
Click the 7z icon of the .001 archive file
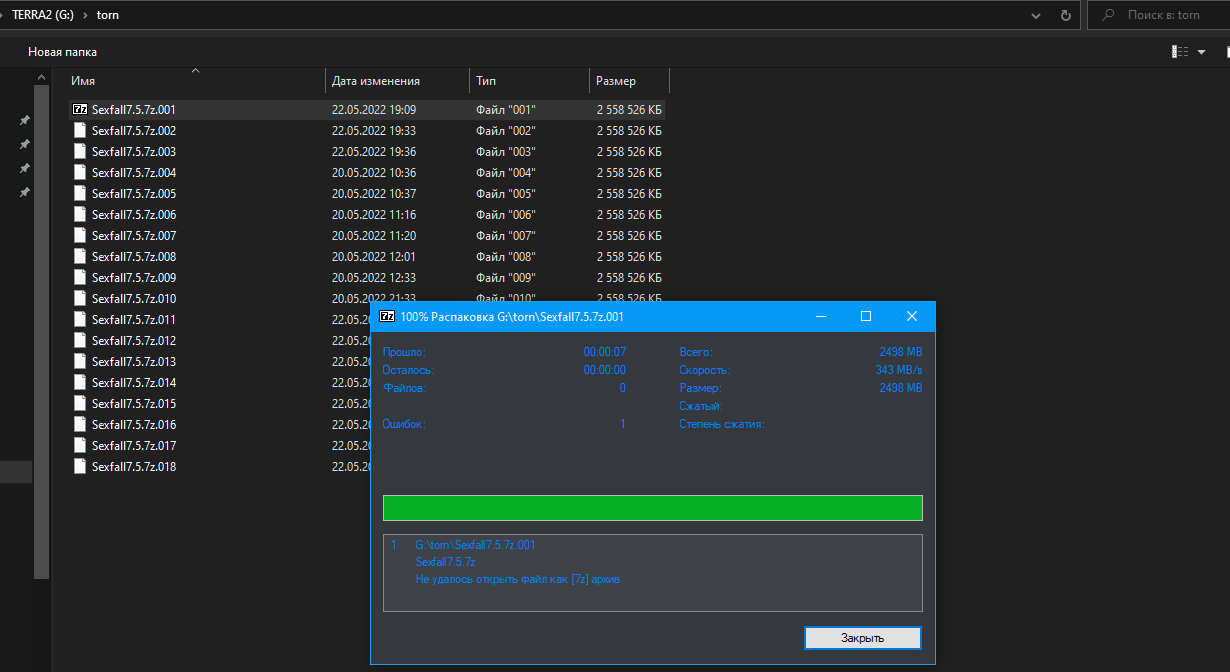point(81,109)
